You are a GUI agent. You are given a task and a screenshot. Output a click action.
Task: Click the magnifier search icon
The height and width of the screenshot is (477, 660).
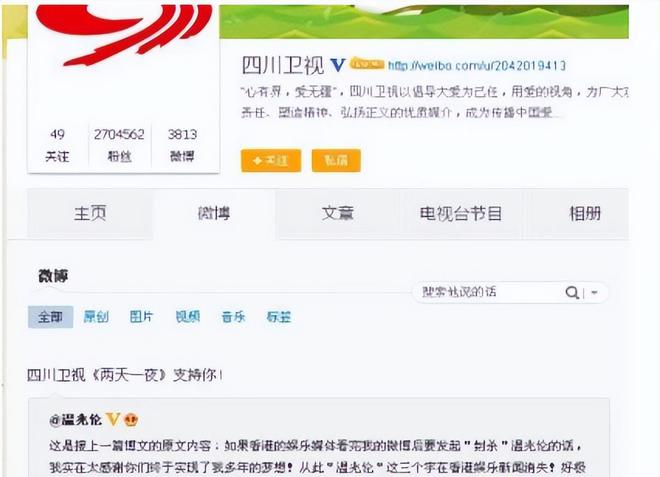point(572,292)
